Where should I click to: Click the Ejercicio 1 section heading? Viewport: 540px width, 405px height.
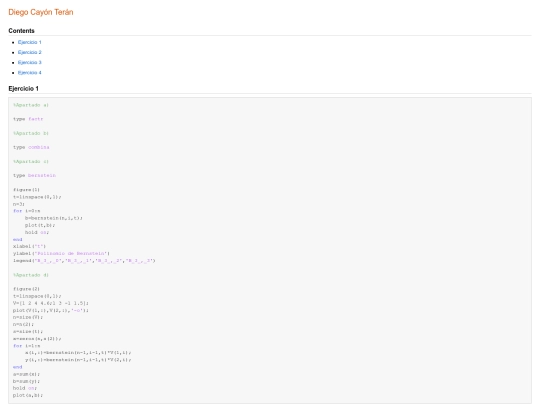click(23, 89)
